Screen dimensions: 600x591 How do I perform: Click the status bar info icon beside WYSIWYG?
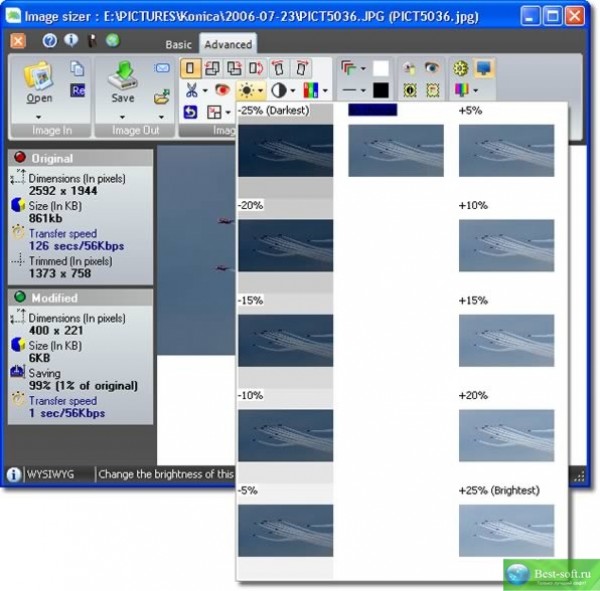[13, 475]
